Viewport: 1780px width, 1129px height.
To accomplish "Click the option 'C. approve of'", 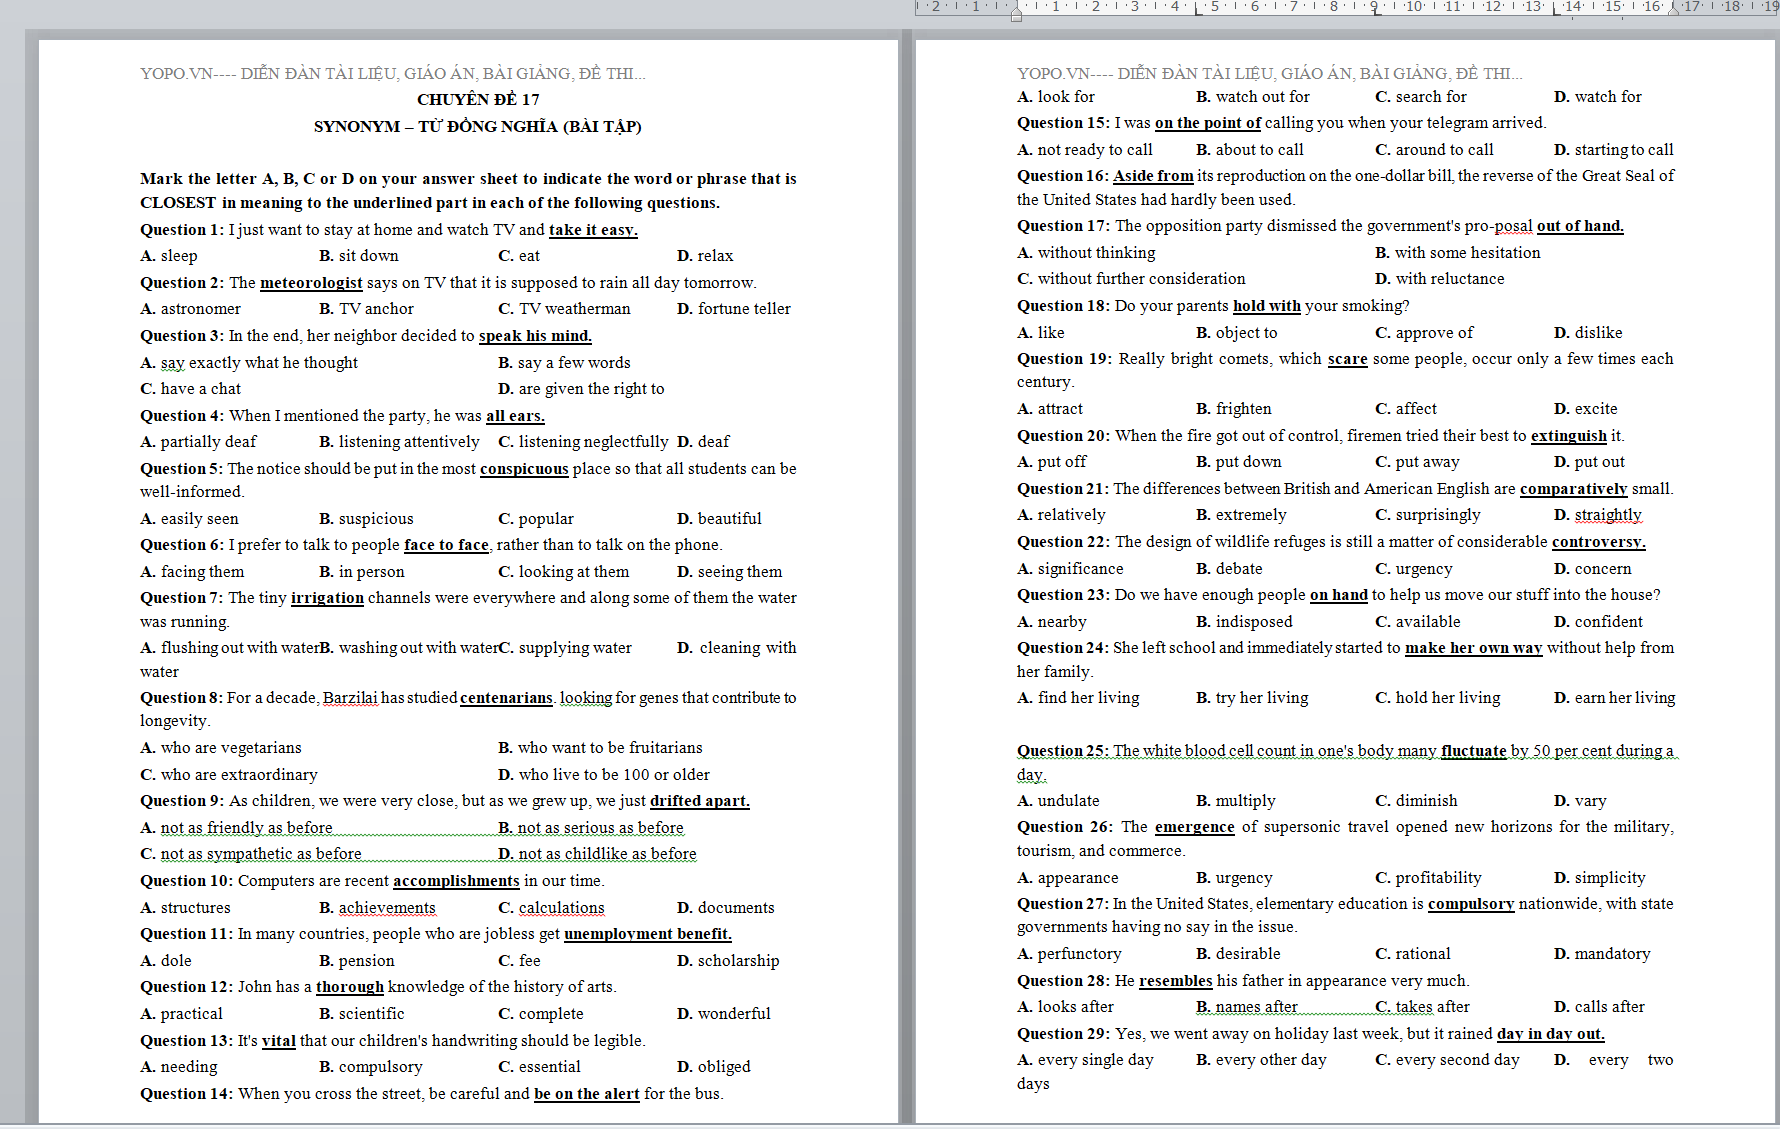I will (x=1424, y=333).
